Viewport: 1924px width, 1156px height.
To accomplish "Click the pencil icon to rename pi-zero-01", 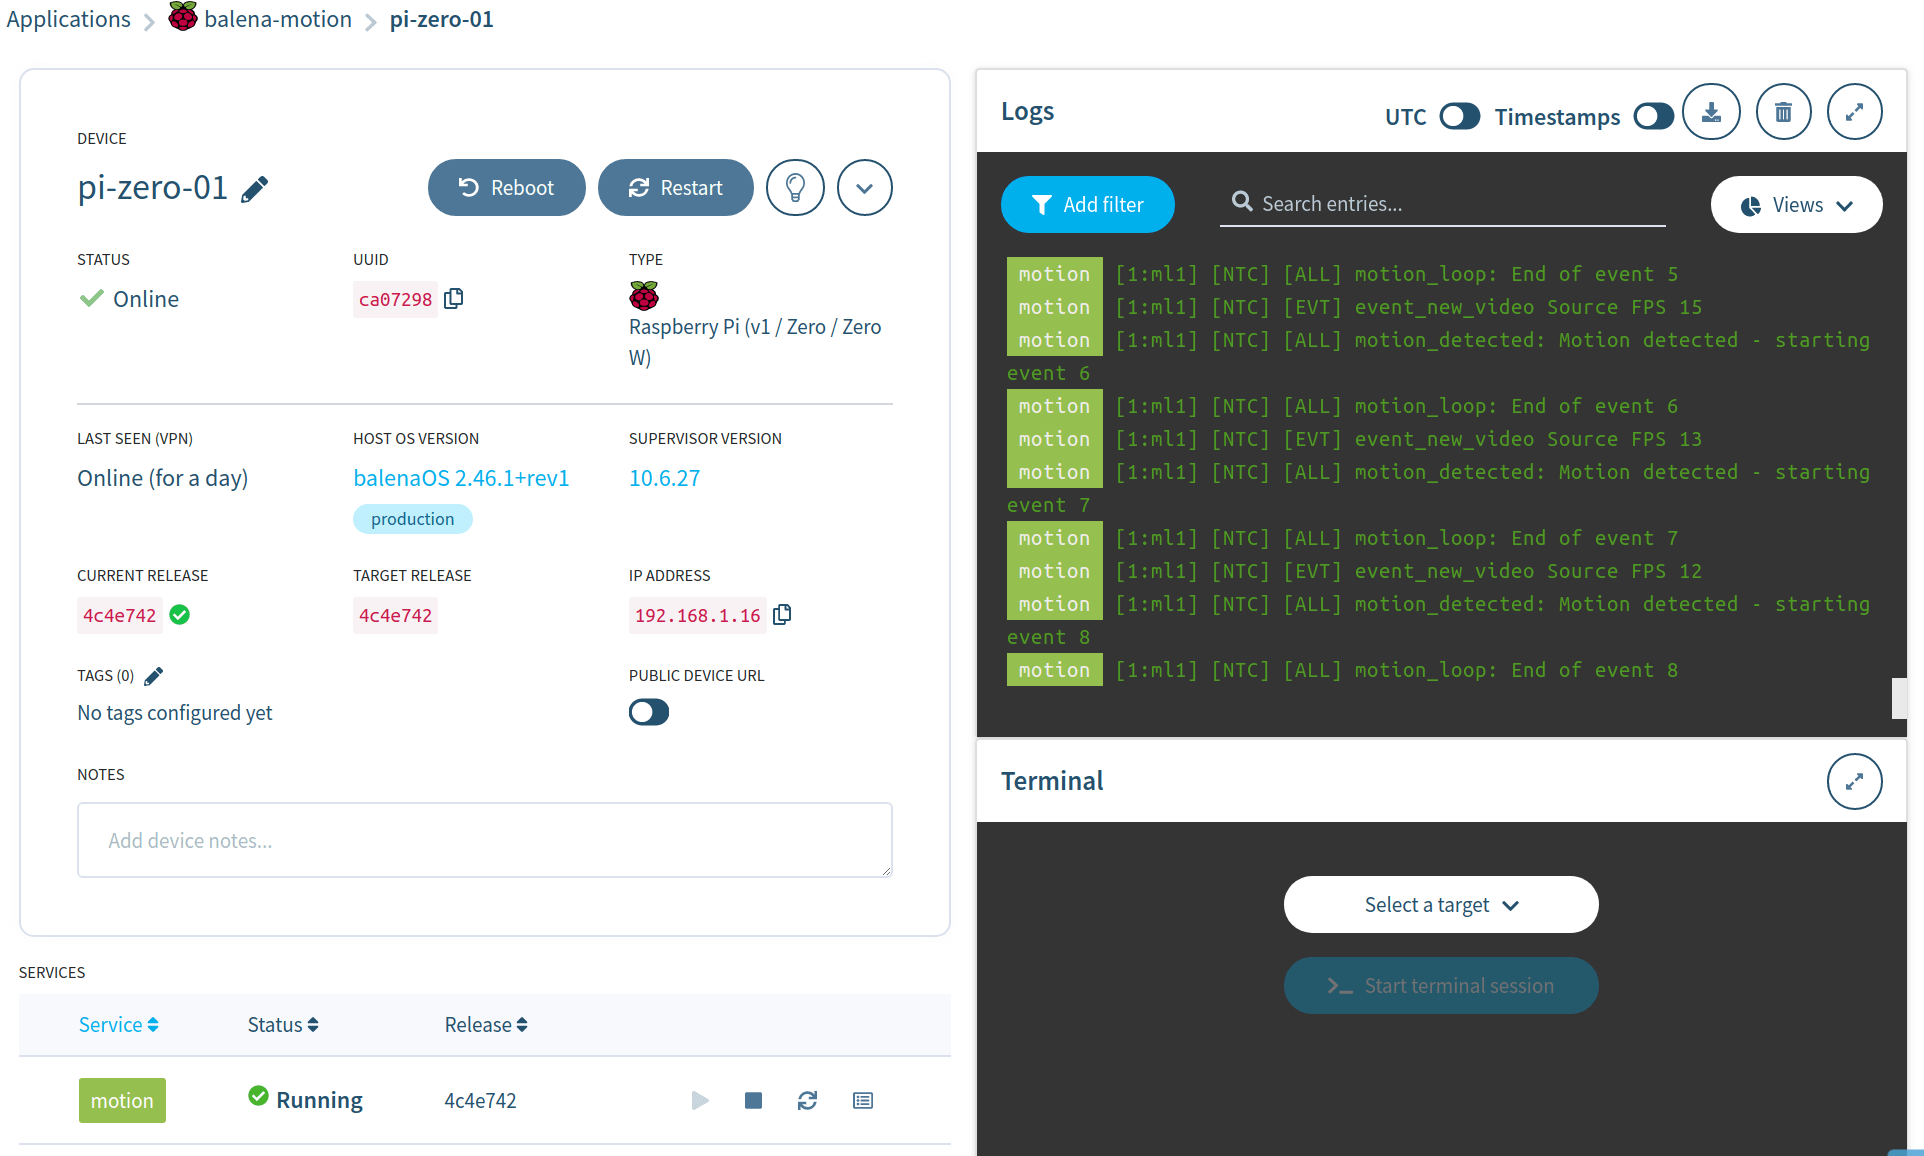I will [x=255, y=189].
